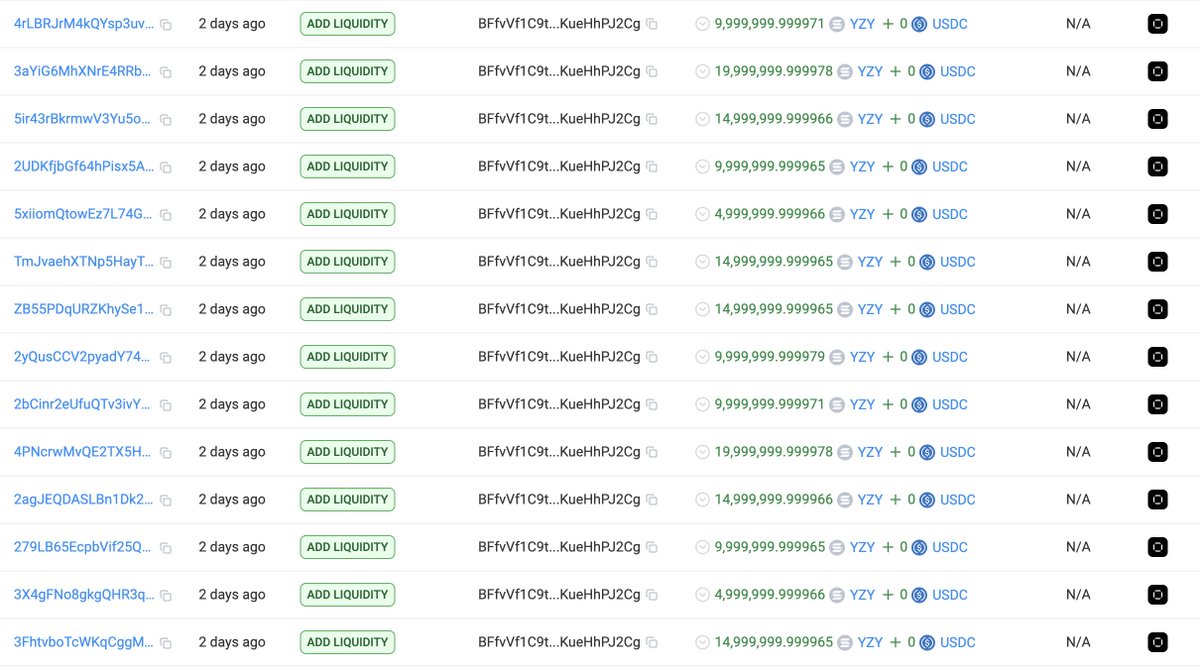Open transaction 3X4gFNo8gkgQHR3q link
Screen dimensions: 1200x671
tap(84, 593)
